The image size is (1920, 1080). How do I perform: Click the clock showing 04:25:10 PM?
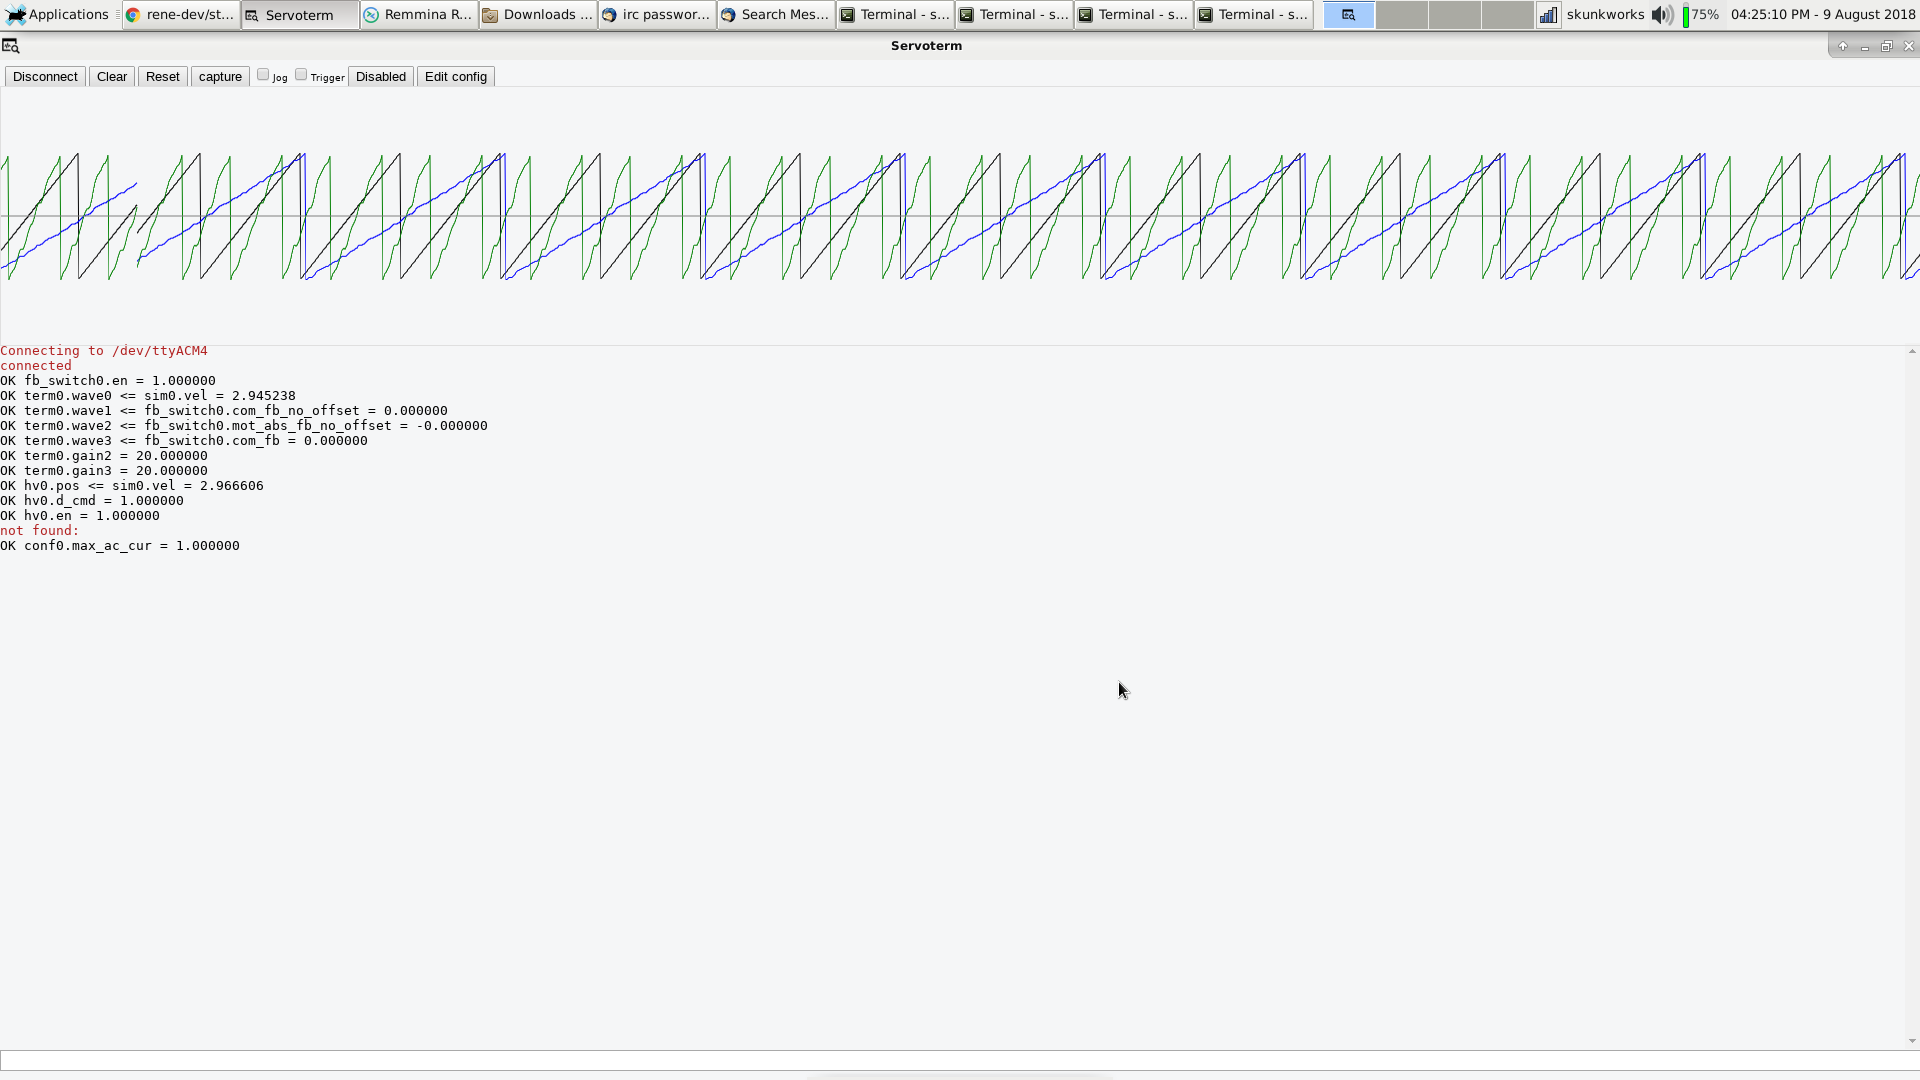tap(1822, 15)
